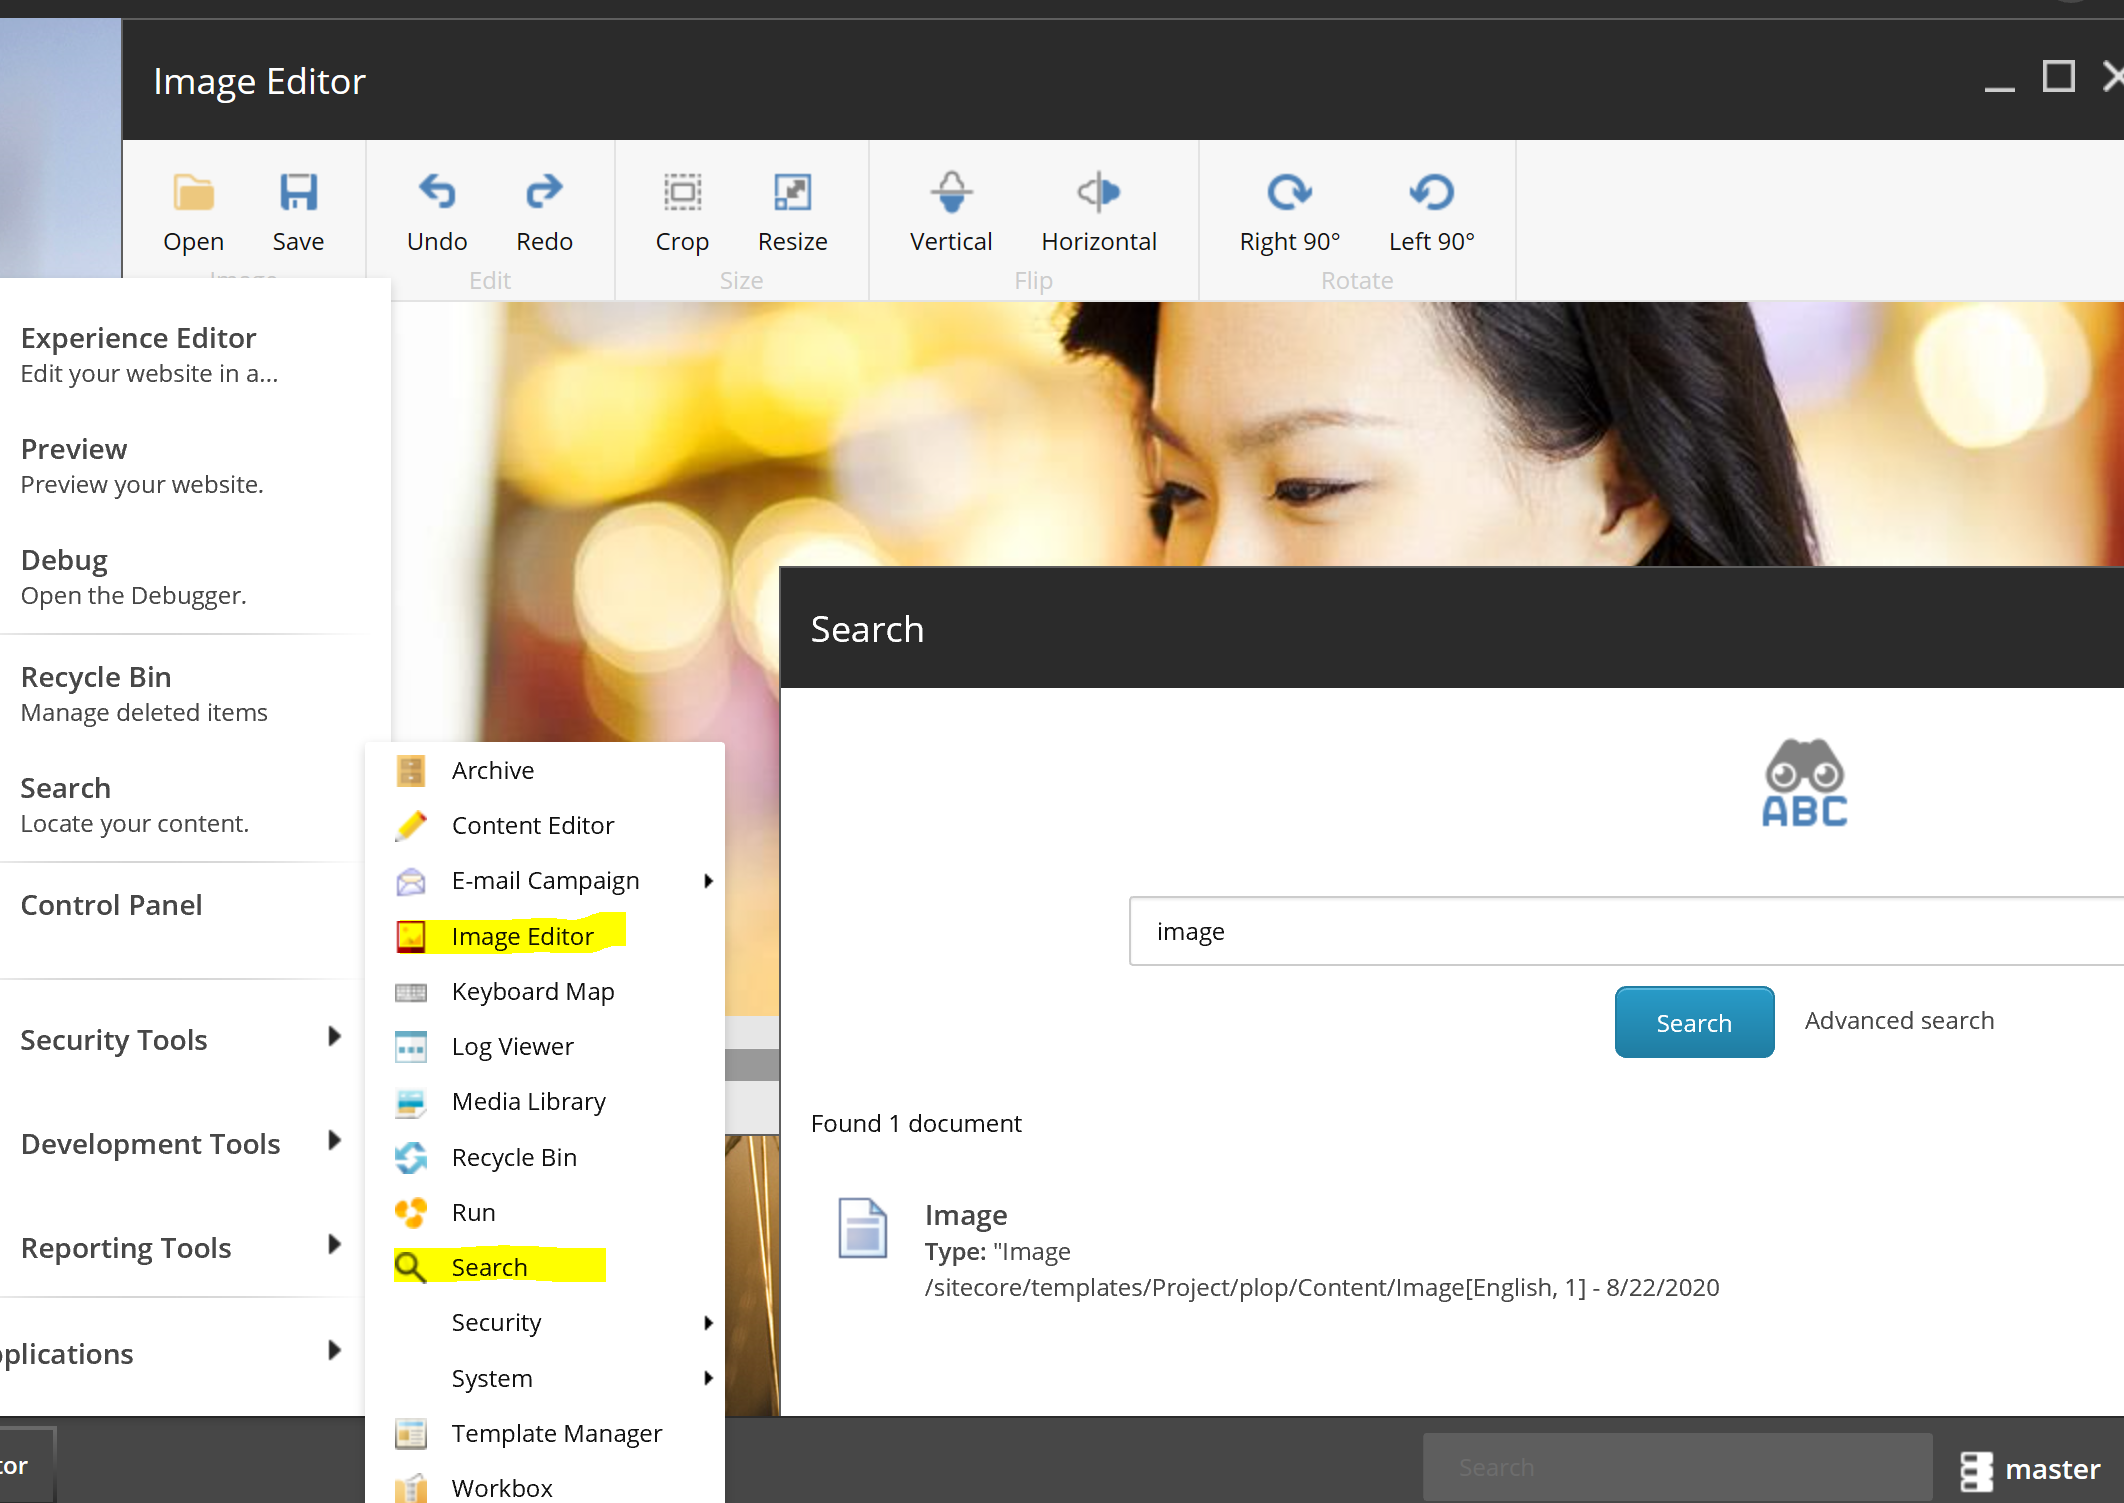Flip image with Vertical icon
Image resolution: width=2124 pixels, height=1503 pixels.
(951, 191)
